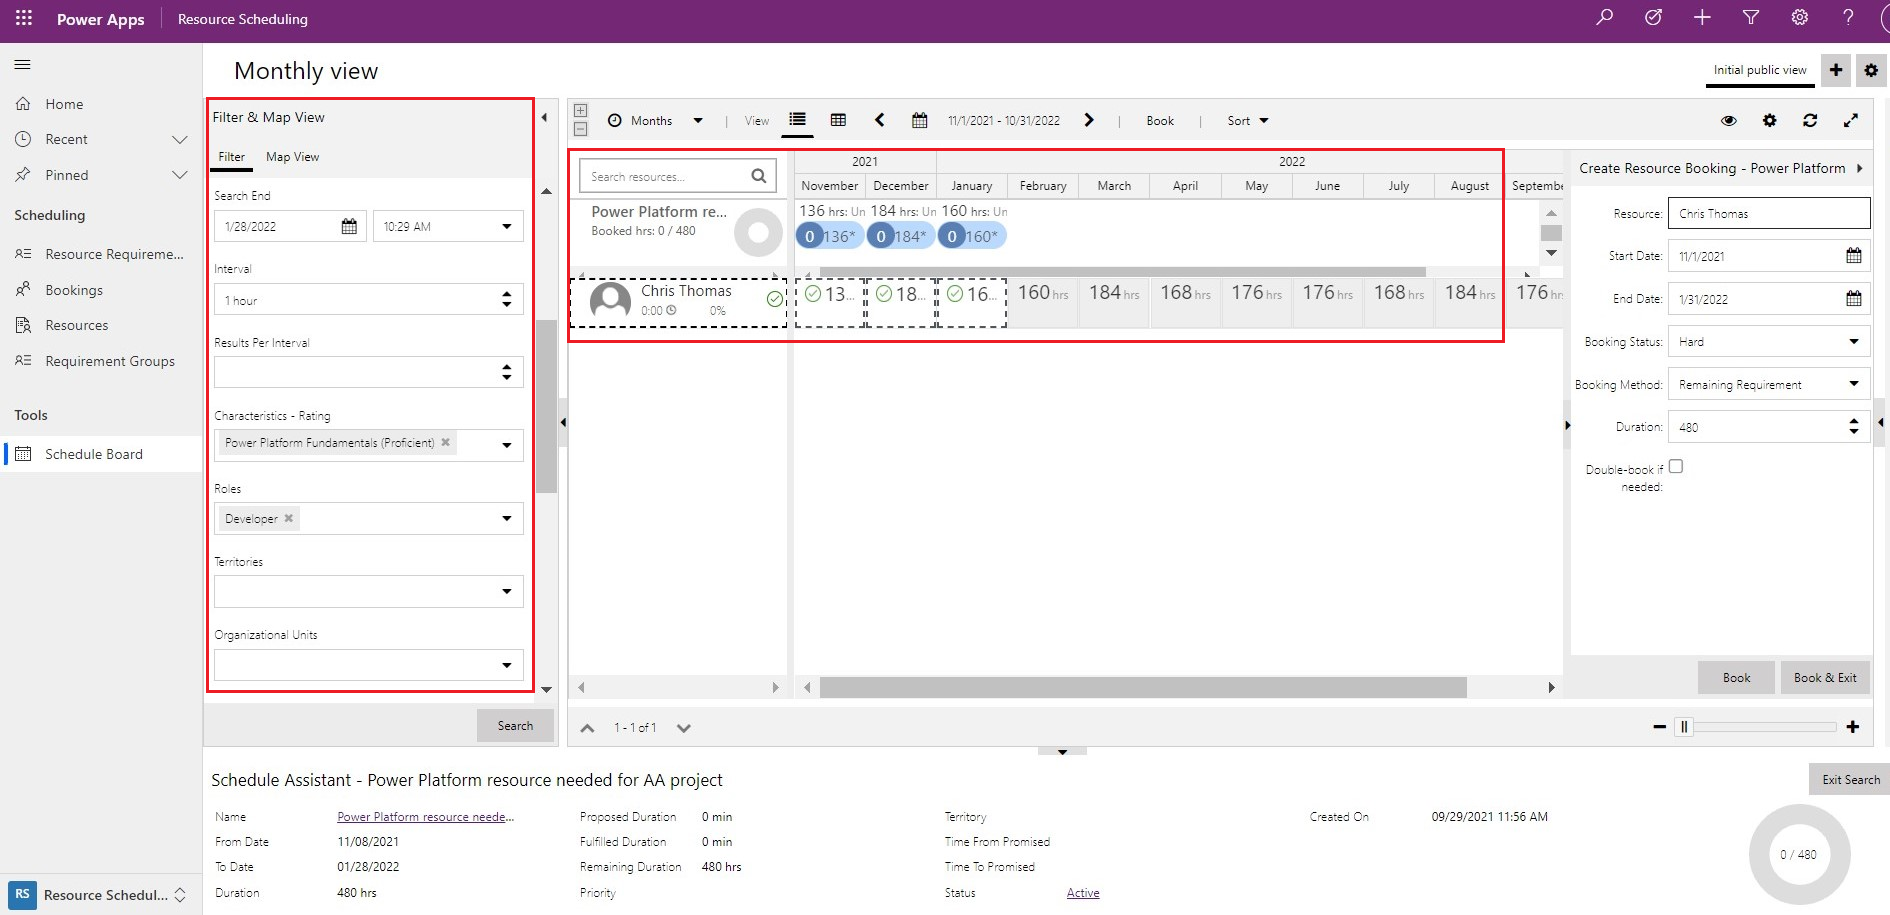Open board tab settings gear next to plus
The image size is (1890, 915).
click(1871, 70)
